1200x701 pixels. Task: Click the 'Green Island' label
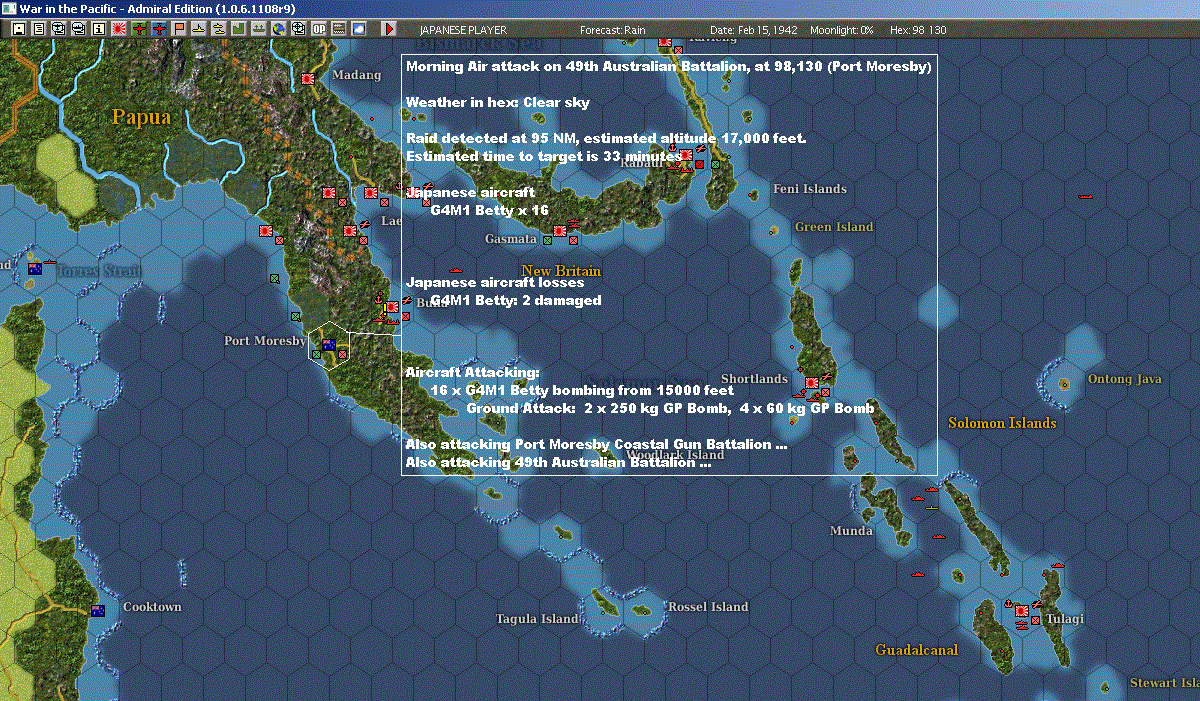click(834, 227)
